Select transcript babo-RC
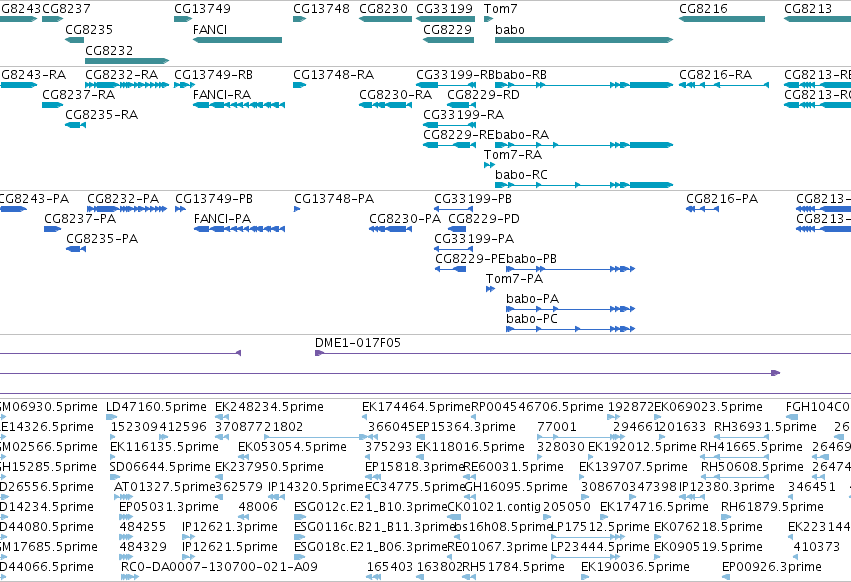 (x=521, y=175)
